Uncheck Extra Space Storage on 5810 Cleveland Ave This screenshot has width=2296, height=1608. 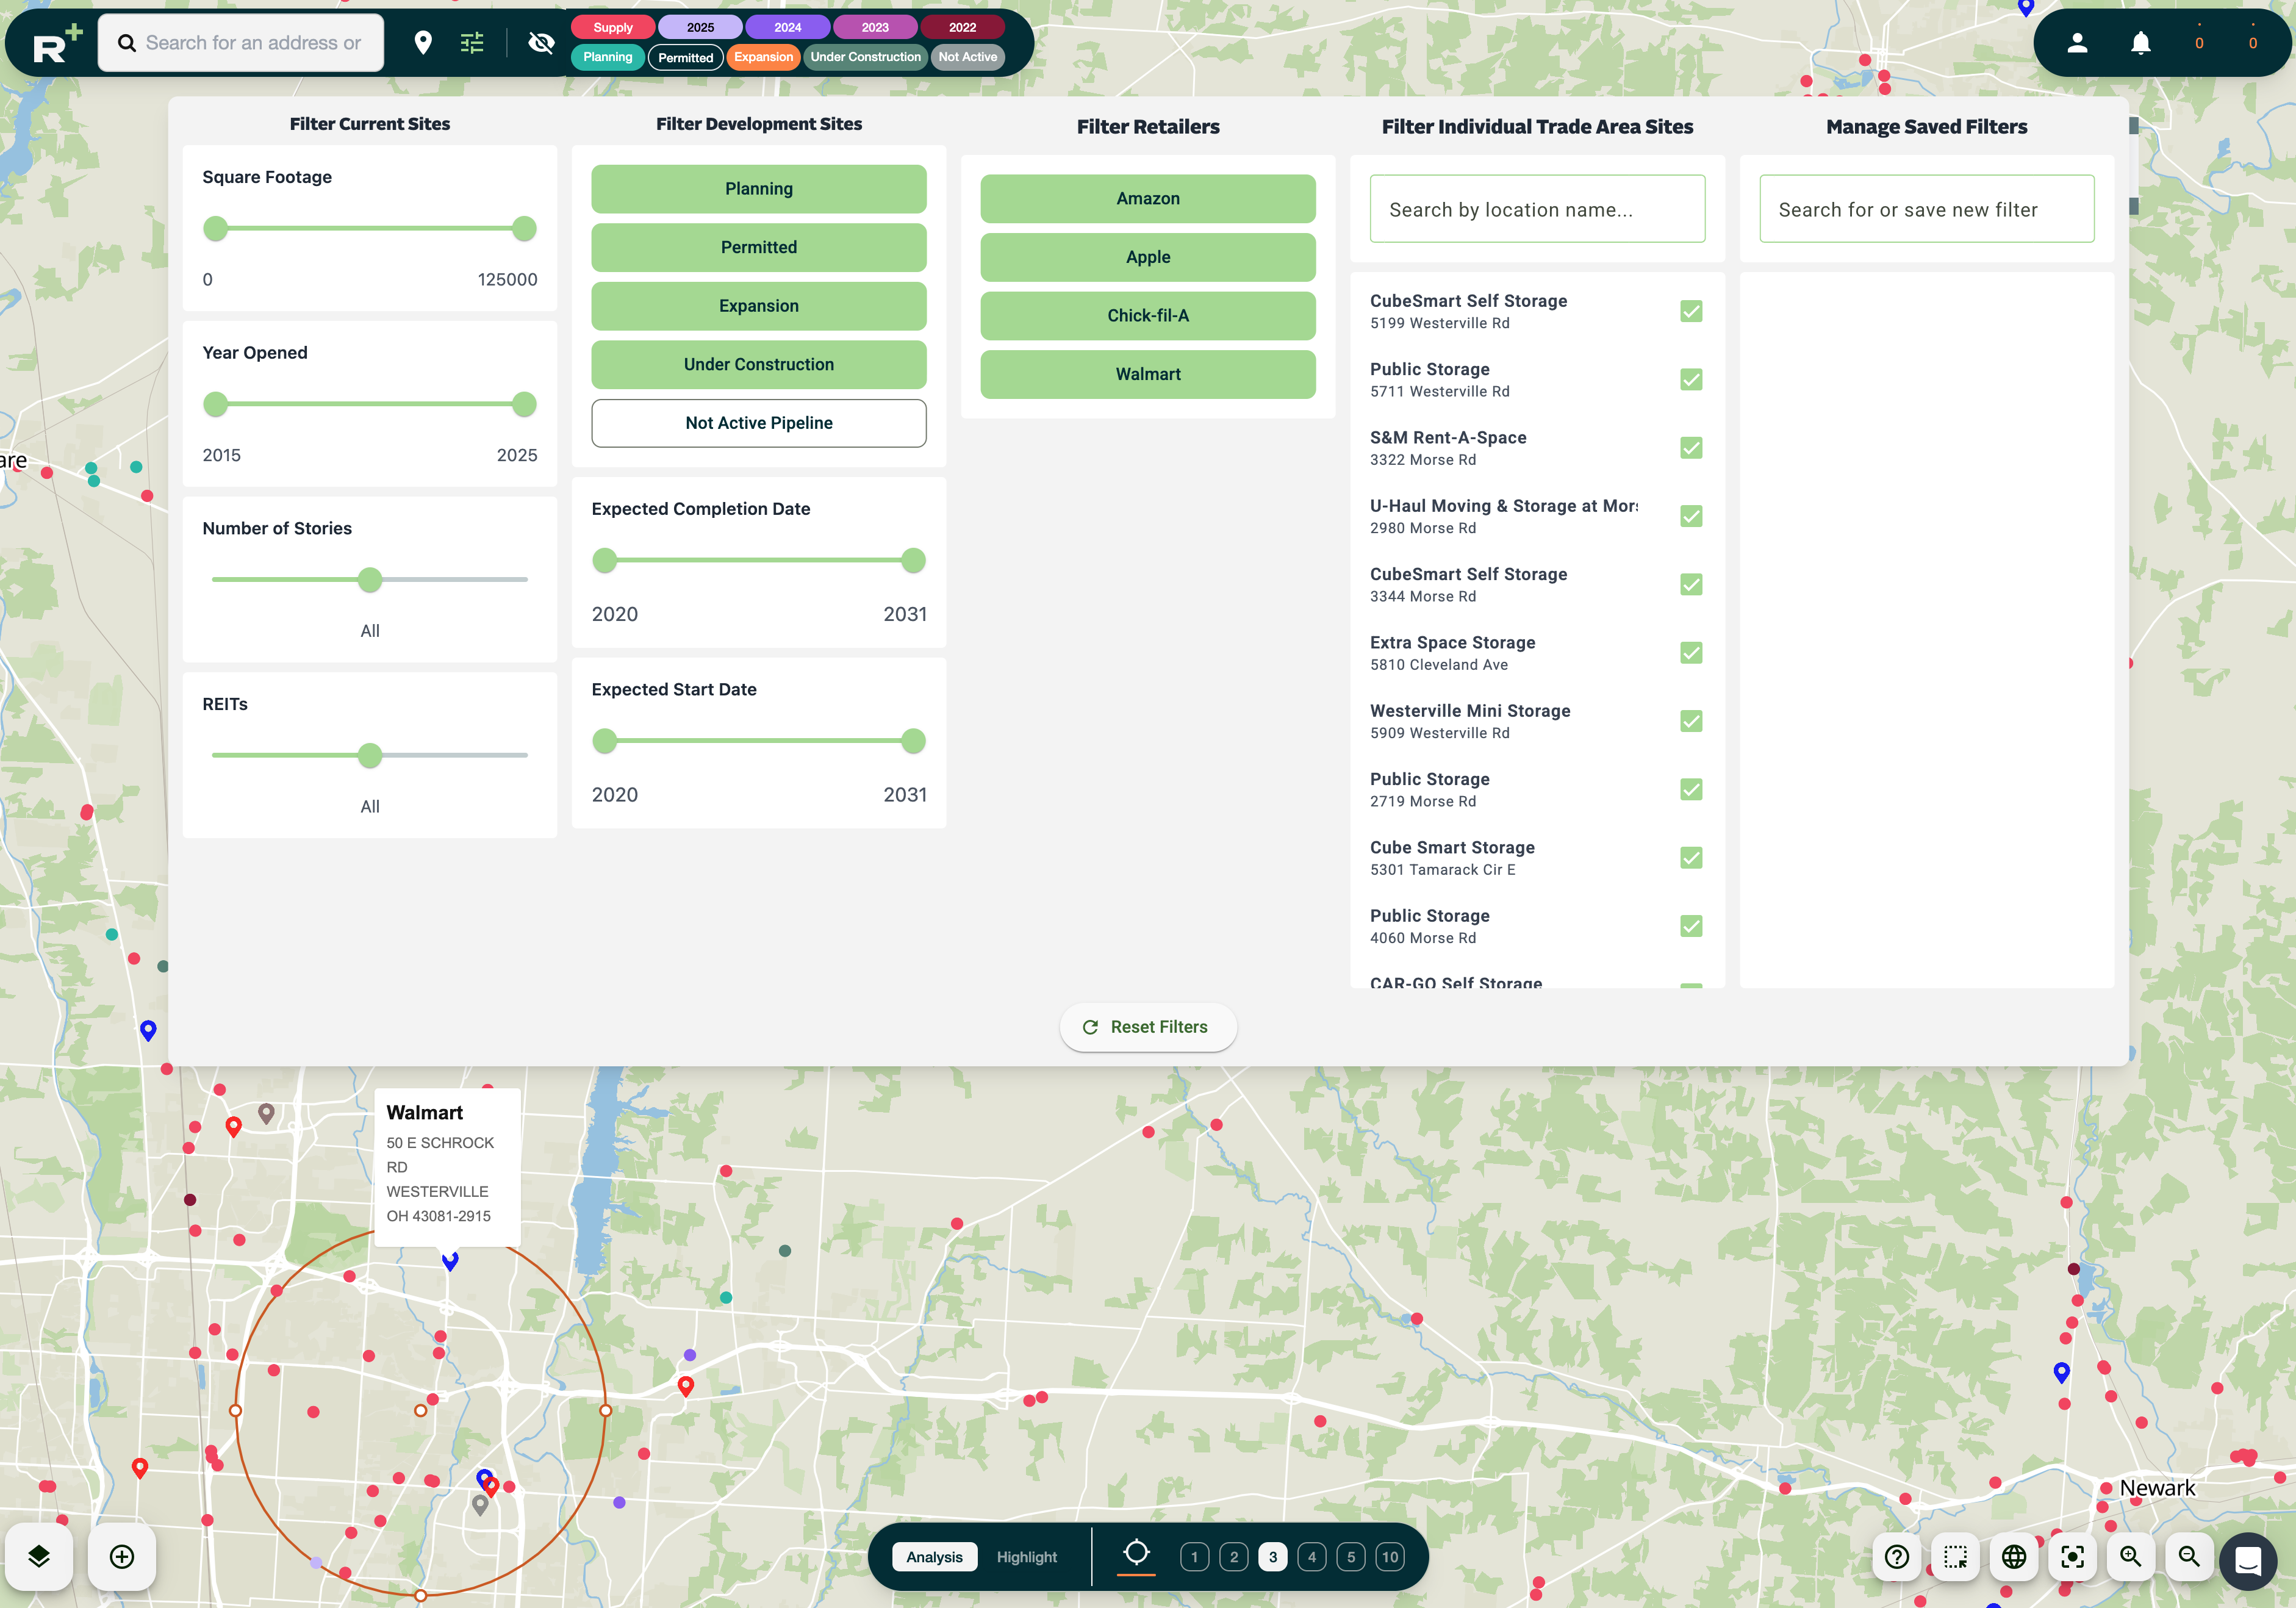pos(1690,653)
